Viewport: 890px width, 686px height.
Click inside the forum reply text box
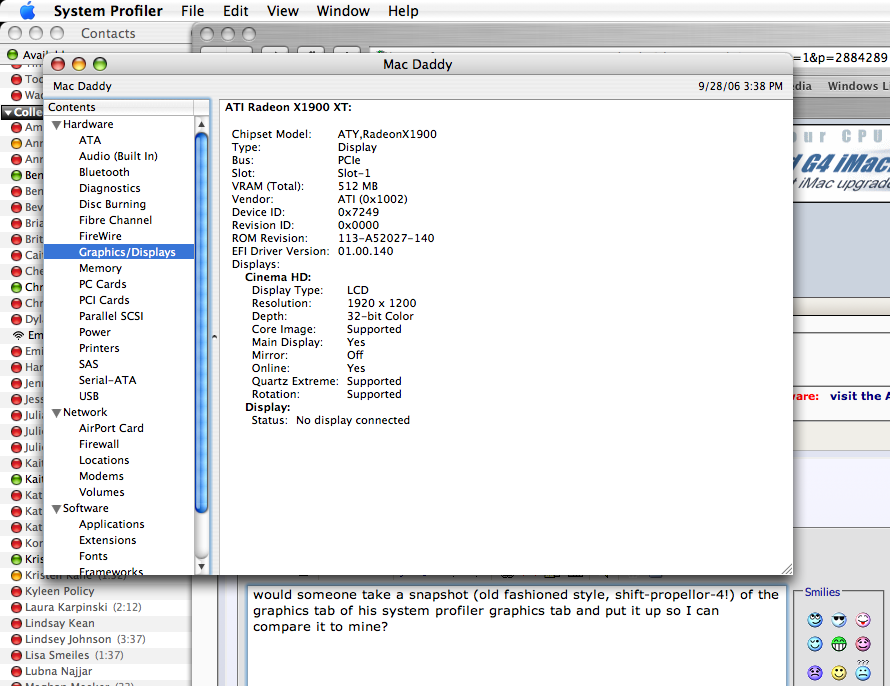517,636
